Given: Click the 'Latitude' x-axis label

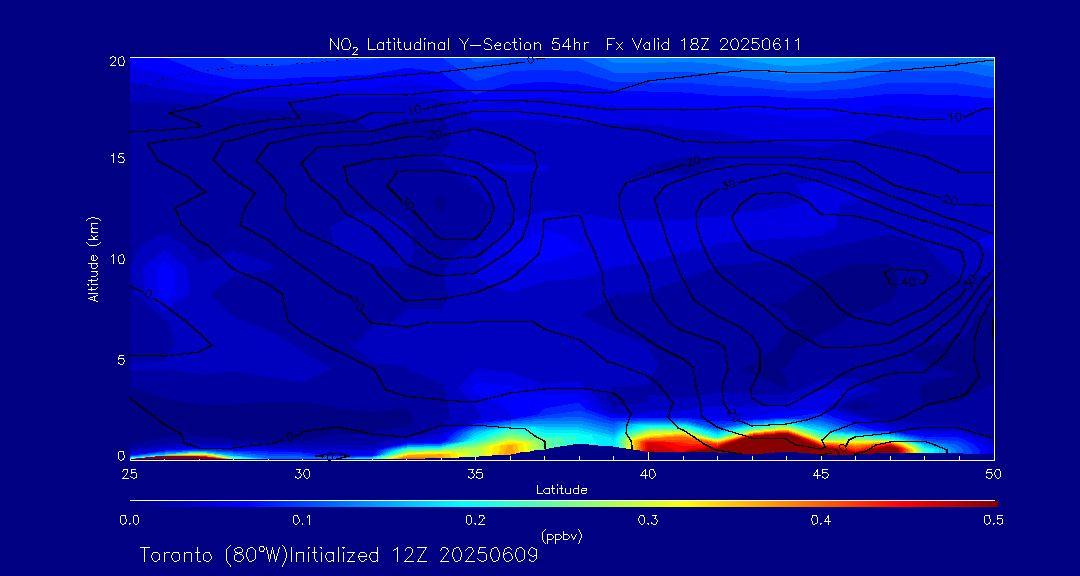Looking at the screenshot, I should (562, 490).
